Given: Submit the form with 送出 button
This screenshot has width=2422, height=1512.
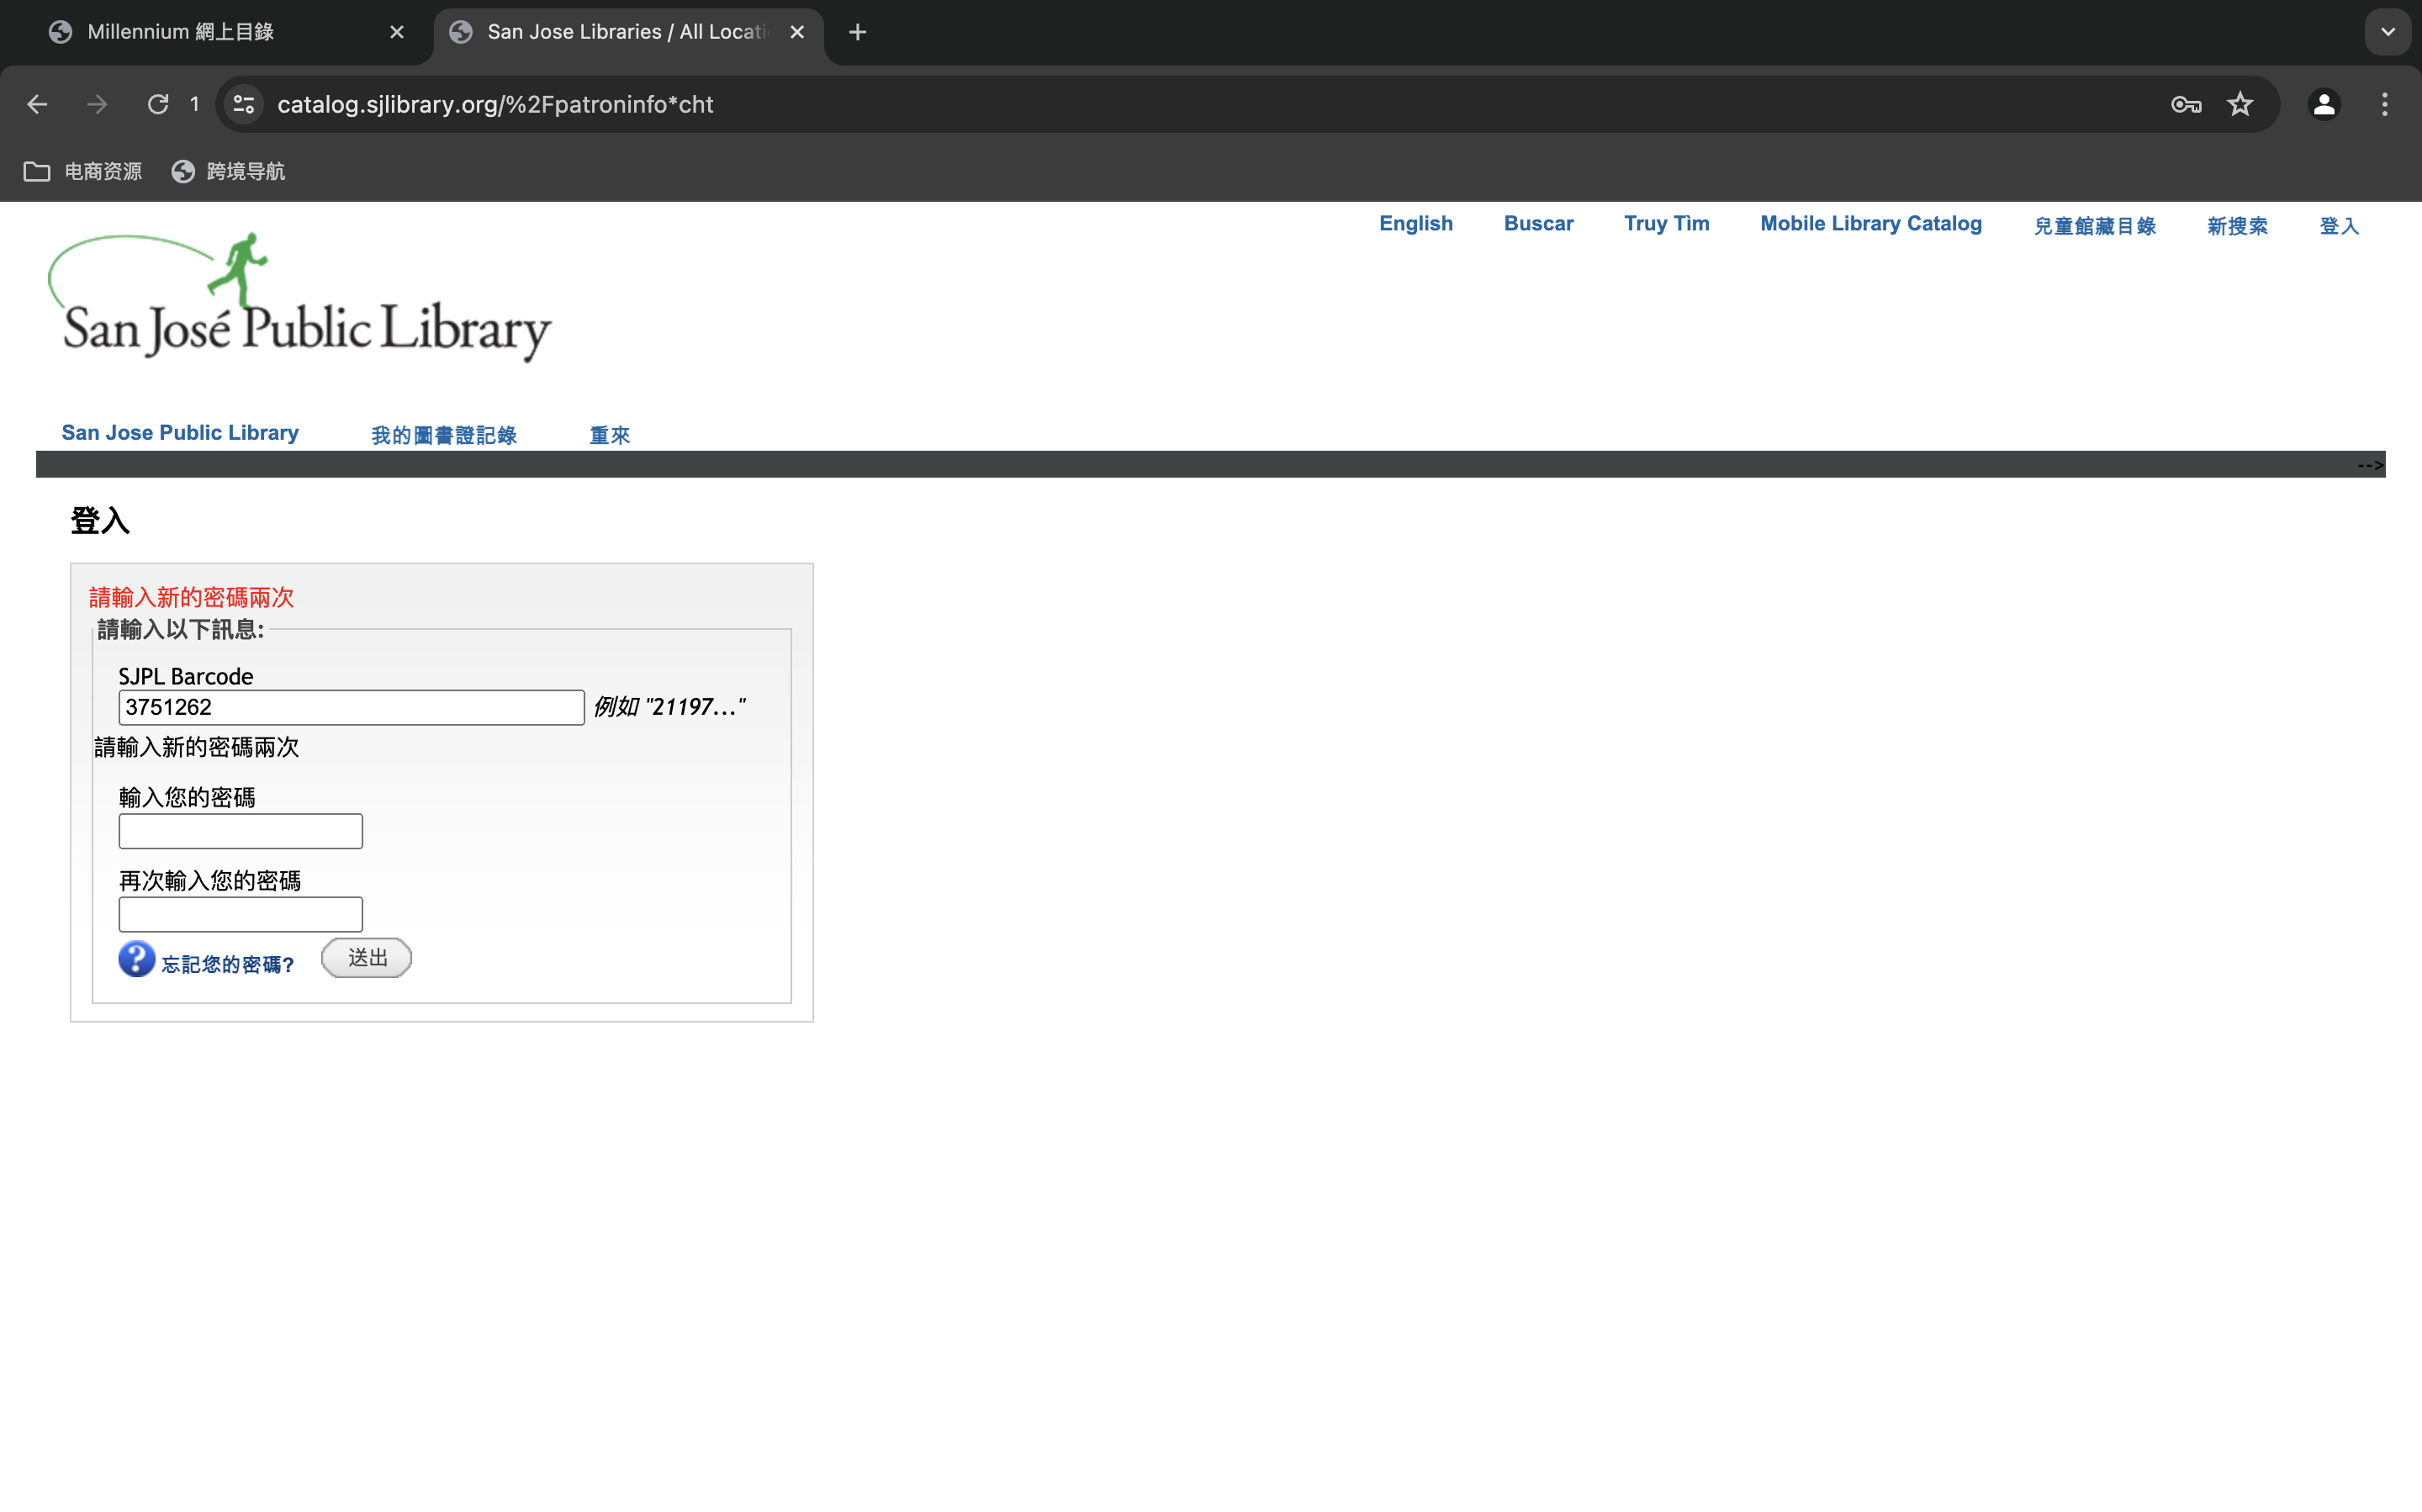Looking at the screenshot, I should pyautogui.click(x=366, y=958).
